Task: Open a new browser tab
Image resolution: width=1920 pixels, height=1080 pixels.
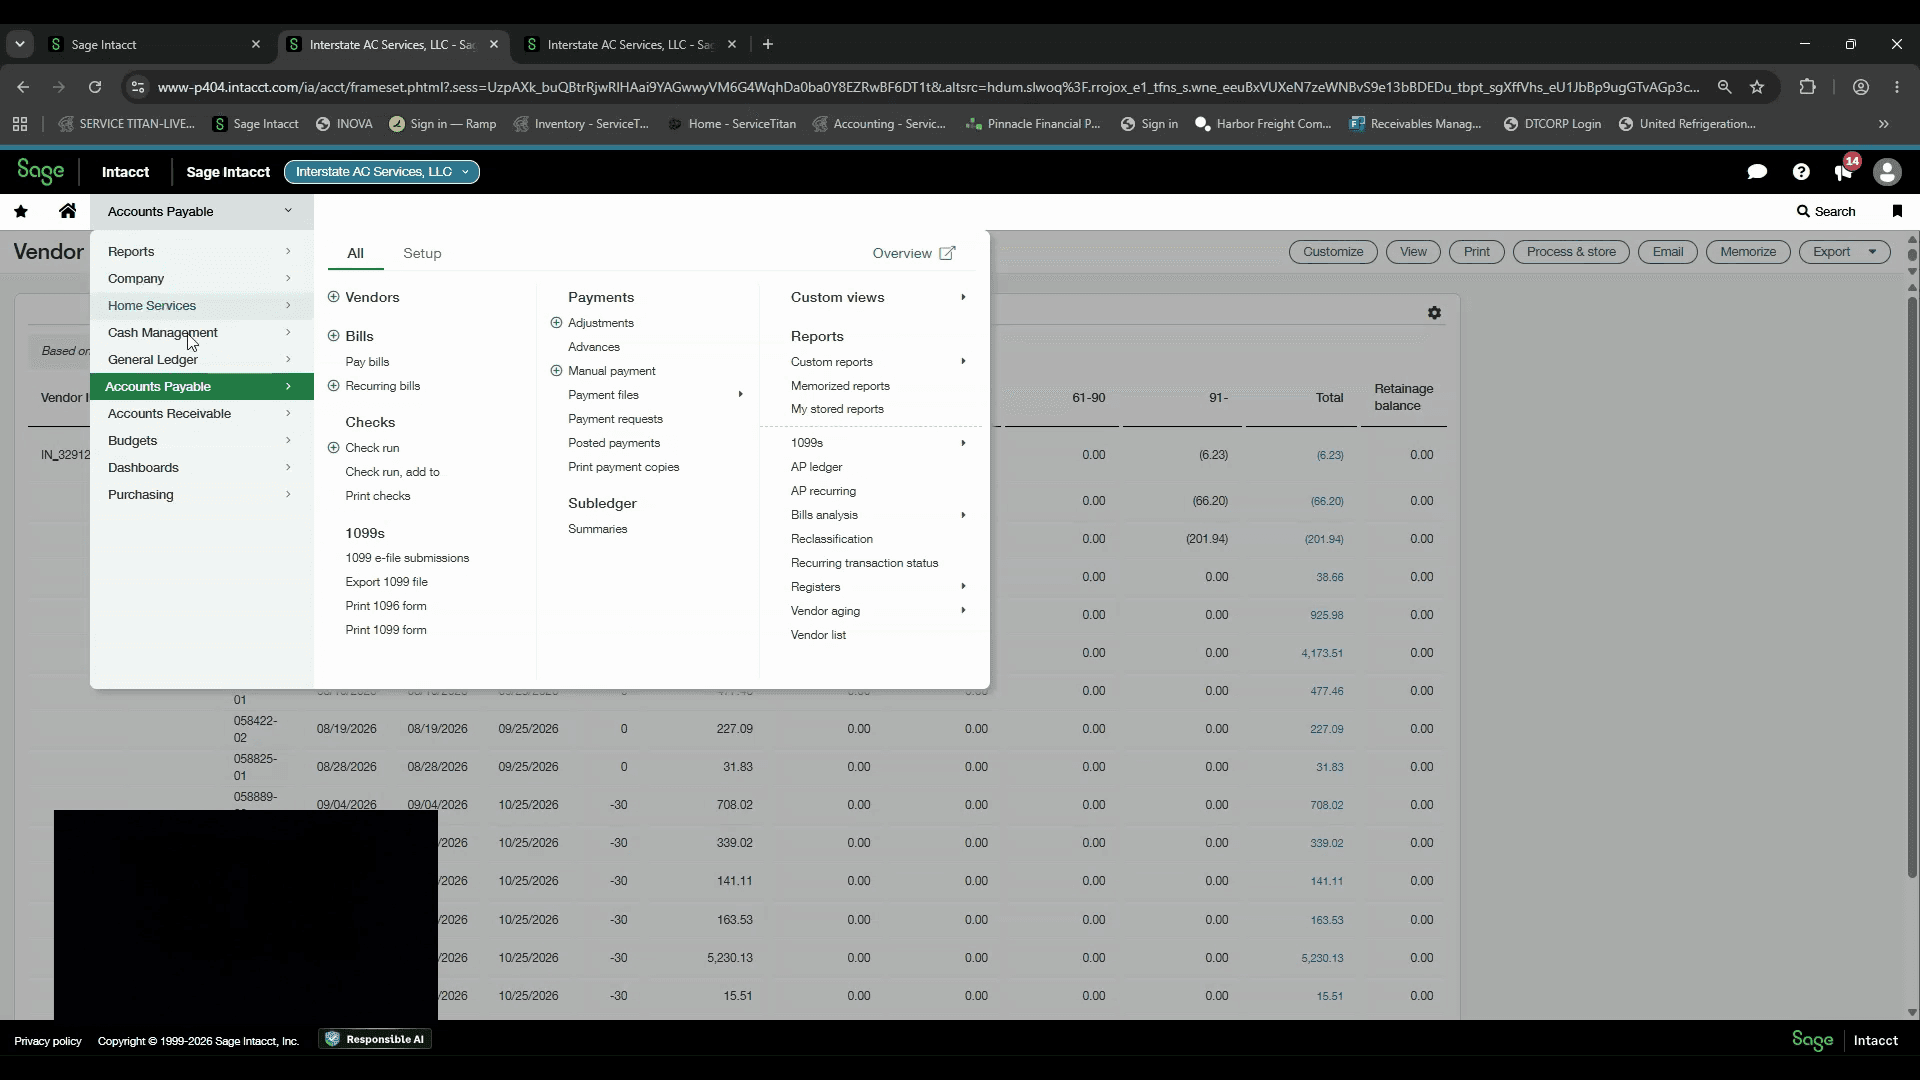Action: [767, 44]
